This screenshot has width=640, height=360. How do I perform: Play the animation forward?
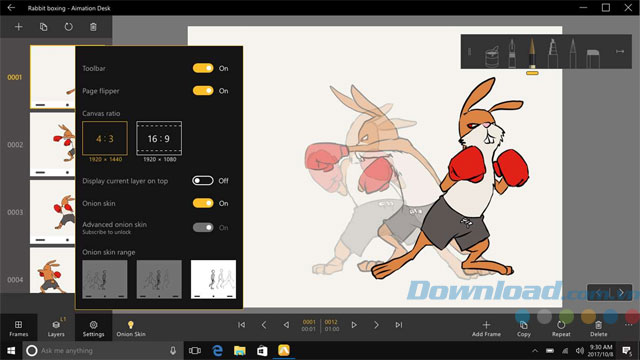point(354,325)
